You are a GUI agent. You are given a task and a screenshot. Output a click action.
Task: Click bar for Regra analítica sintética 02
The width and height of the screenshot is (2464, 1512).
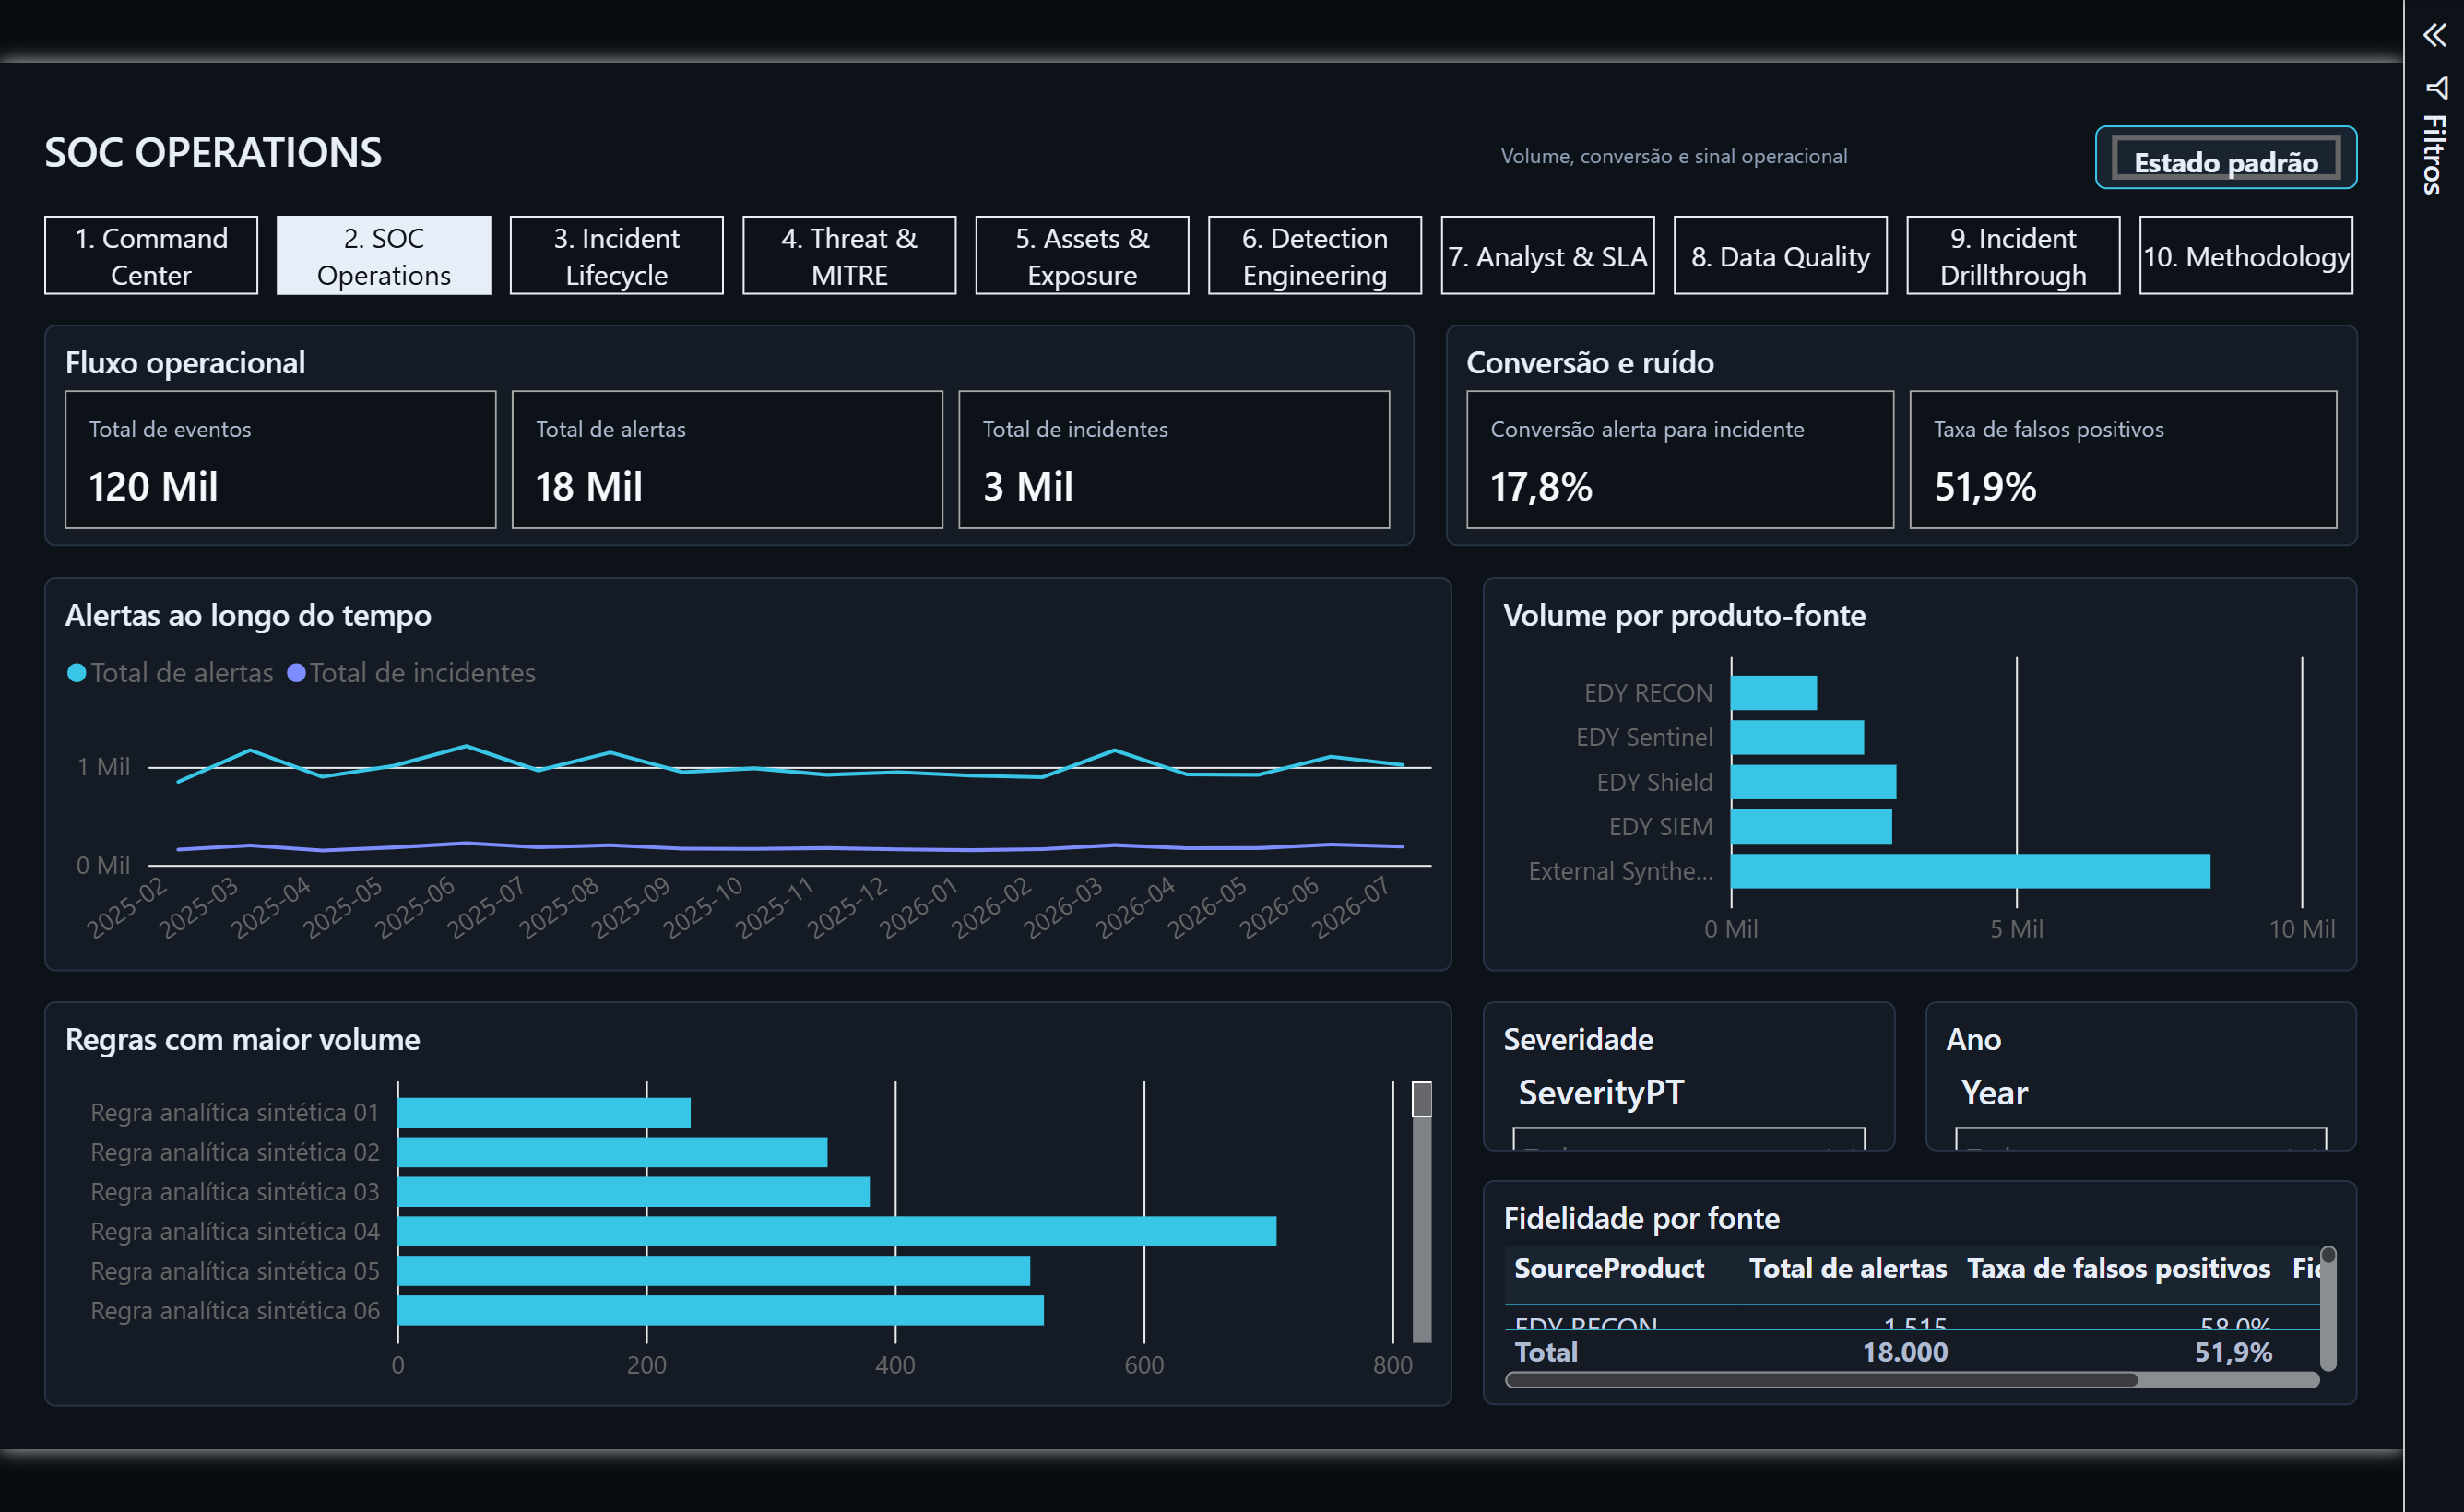point(613,1152)
